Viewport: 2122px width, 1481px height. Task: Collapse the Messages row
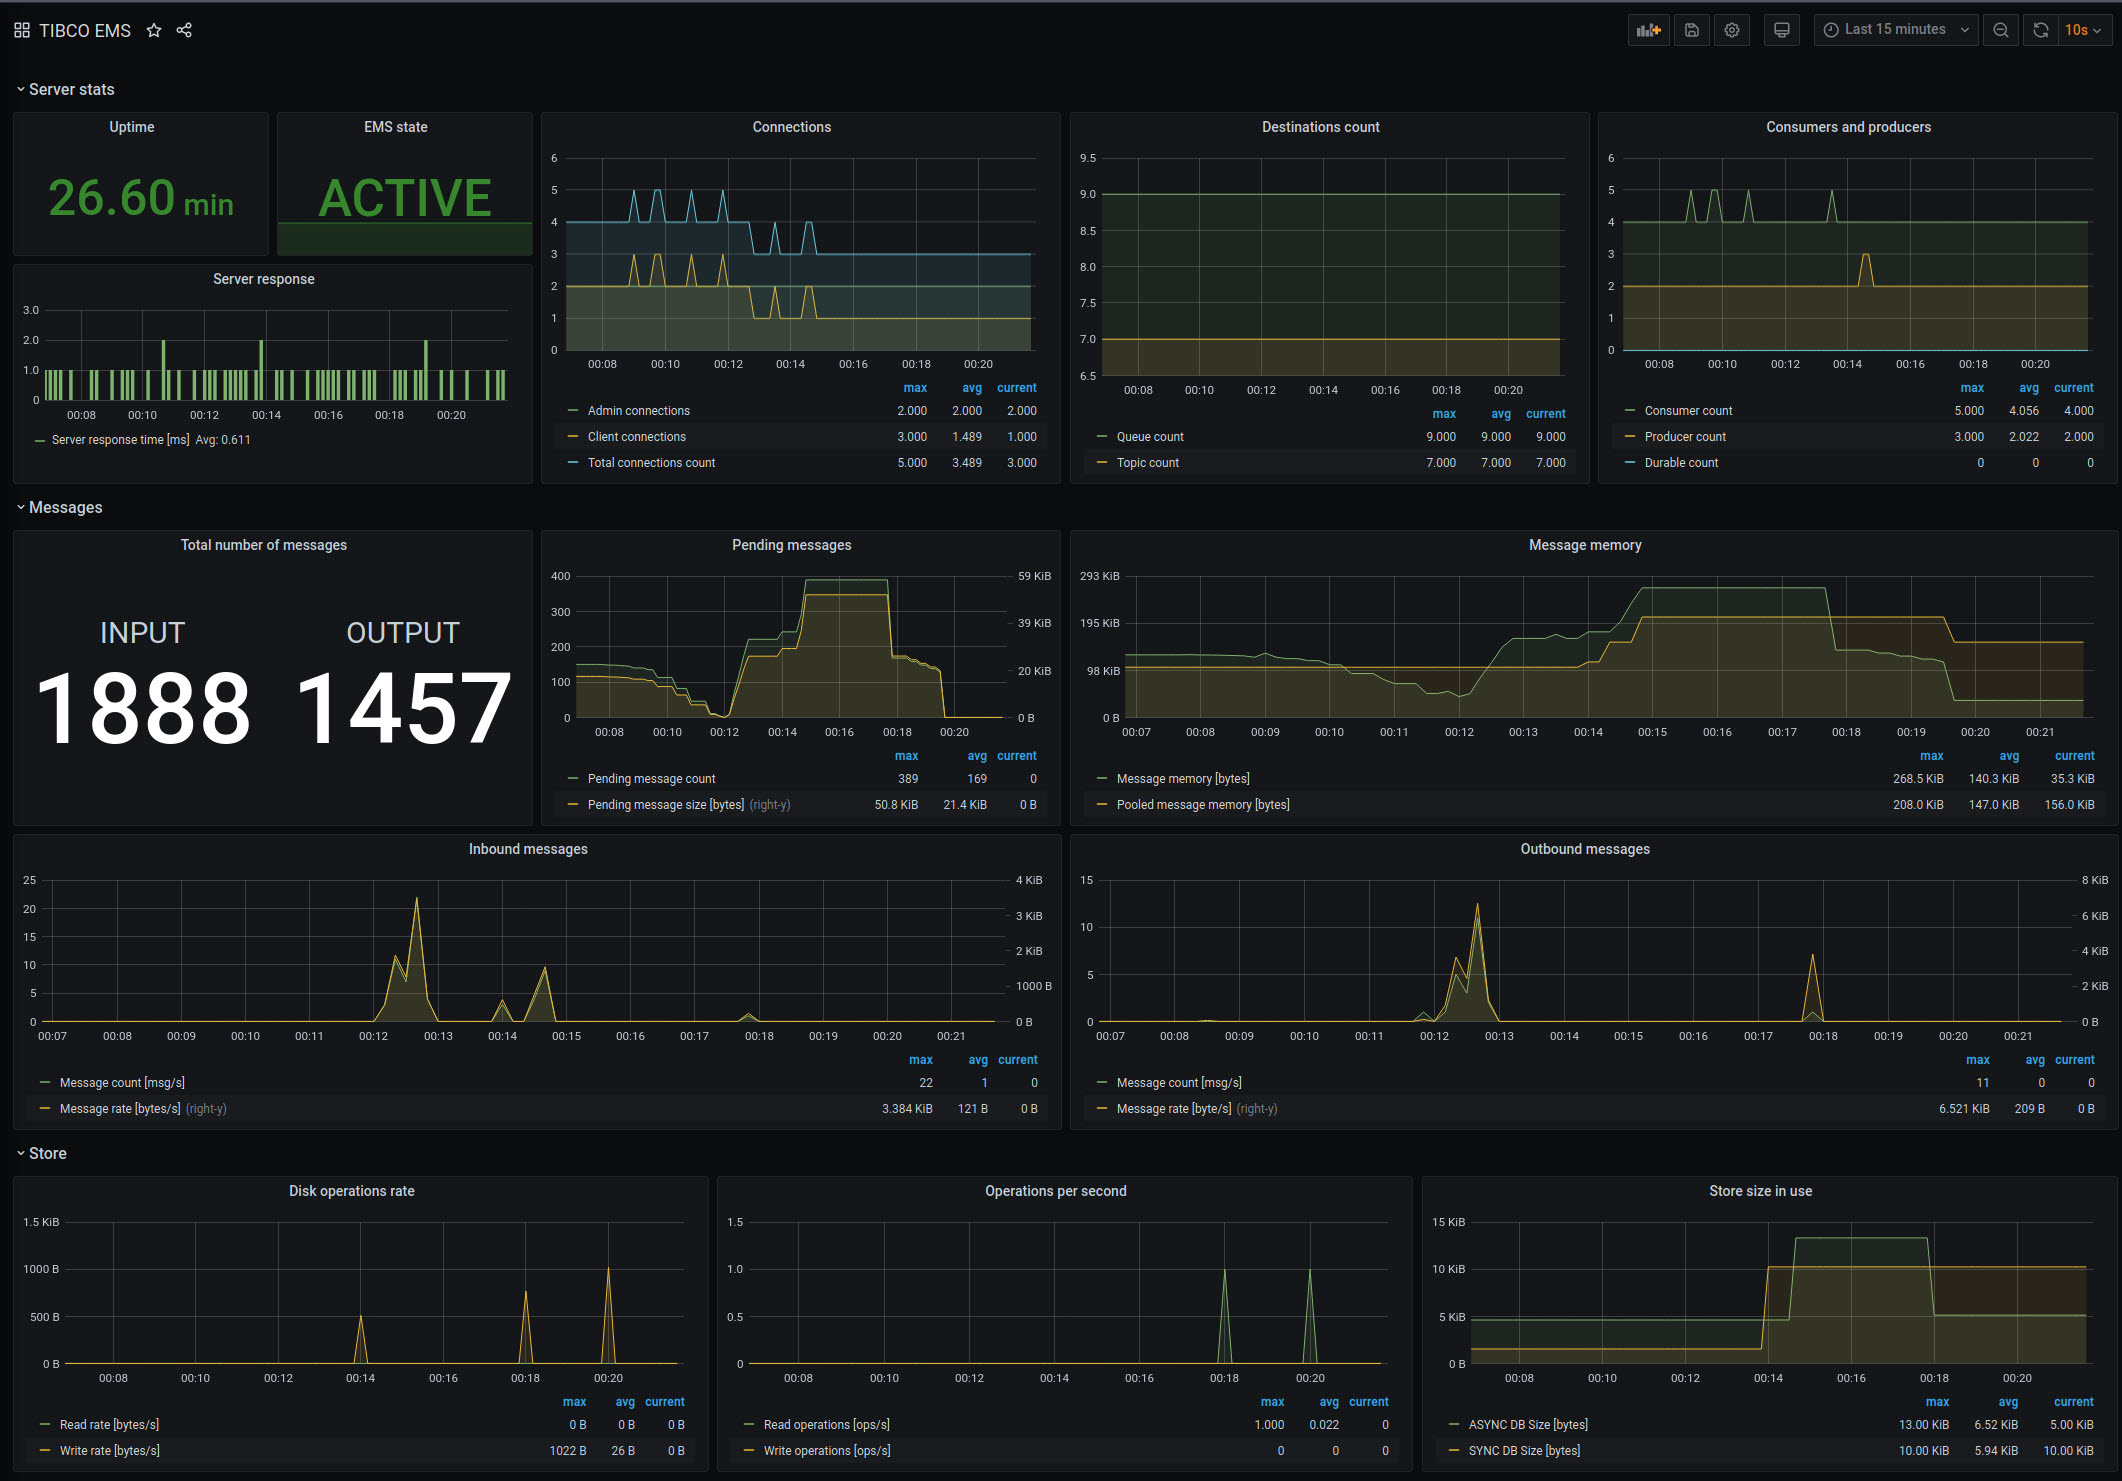[65, 508]
